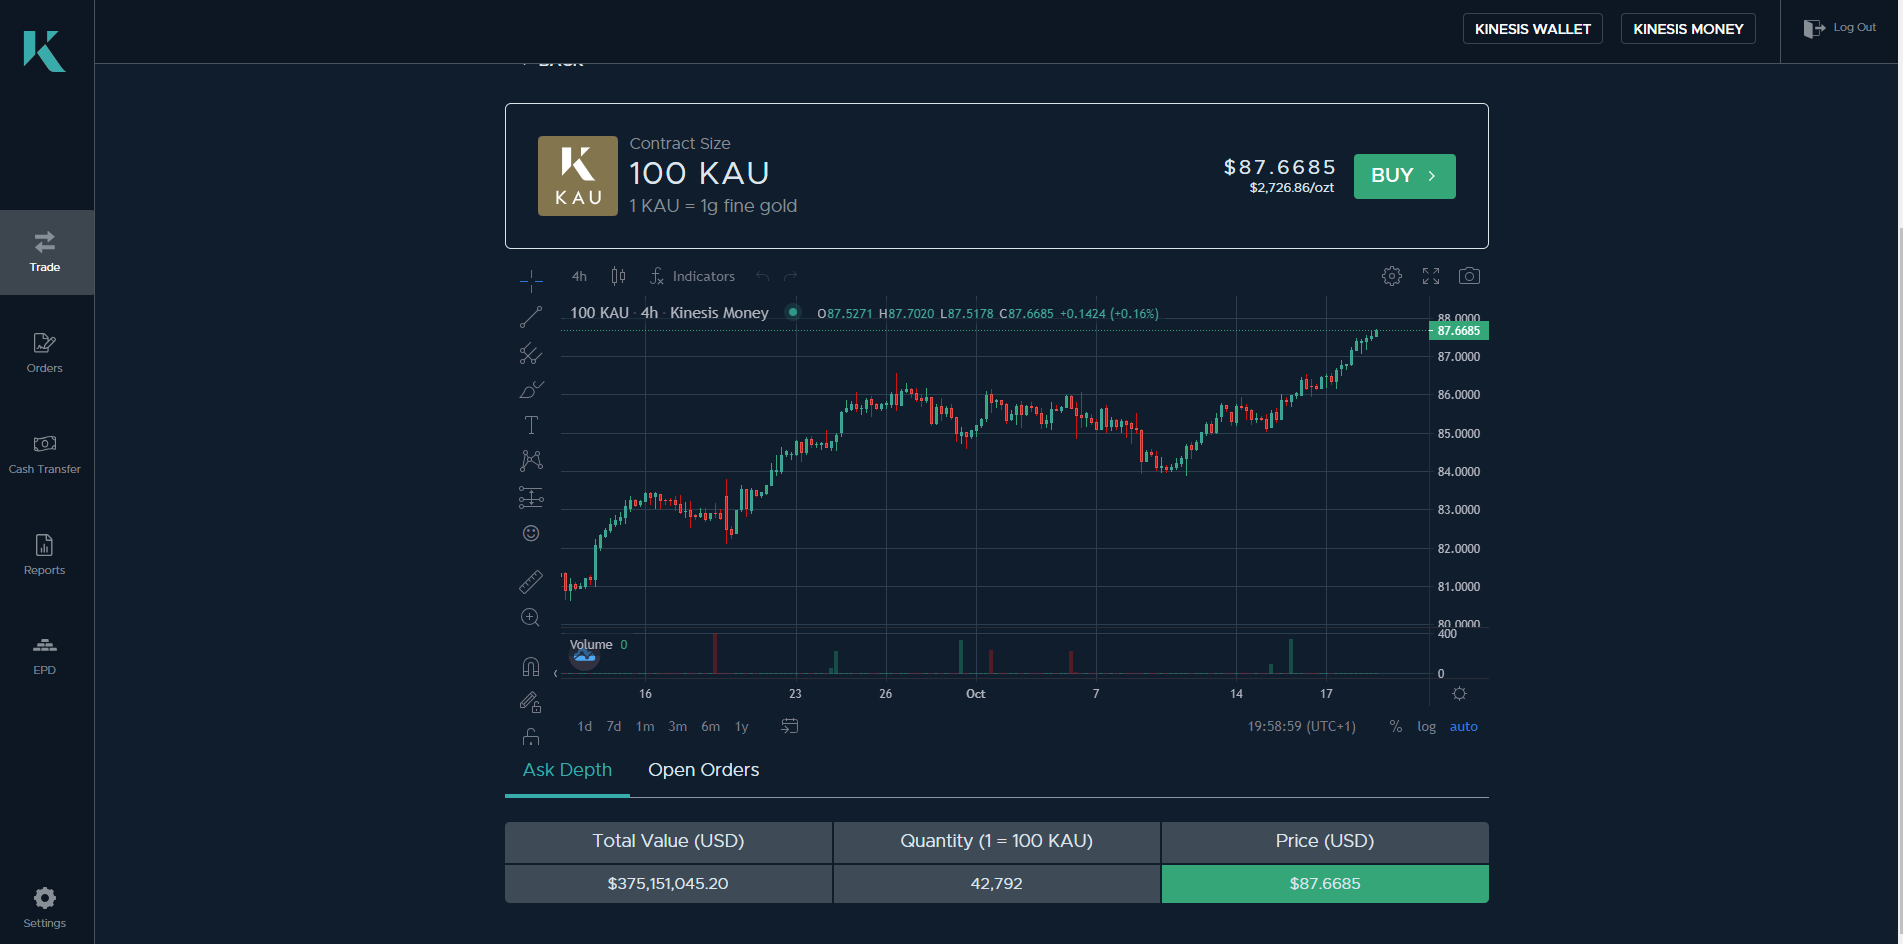
Task: Open the go to date picker
Action: (790, 726)
